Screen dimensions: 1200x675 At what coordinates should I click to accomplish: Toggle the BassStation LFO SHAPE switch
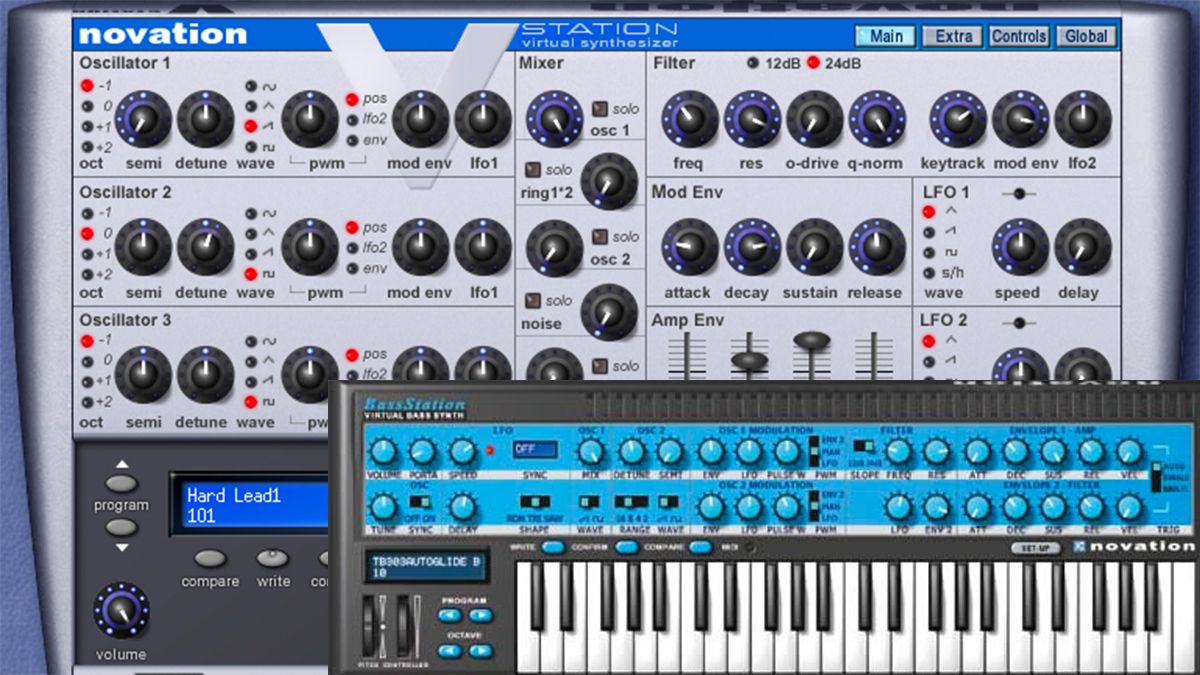click(535, 501)
